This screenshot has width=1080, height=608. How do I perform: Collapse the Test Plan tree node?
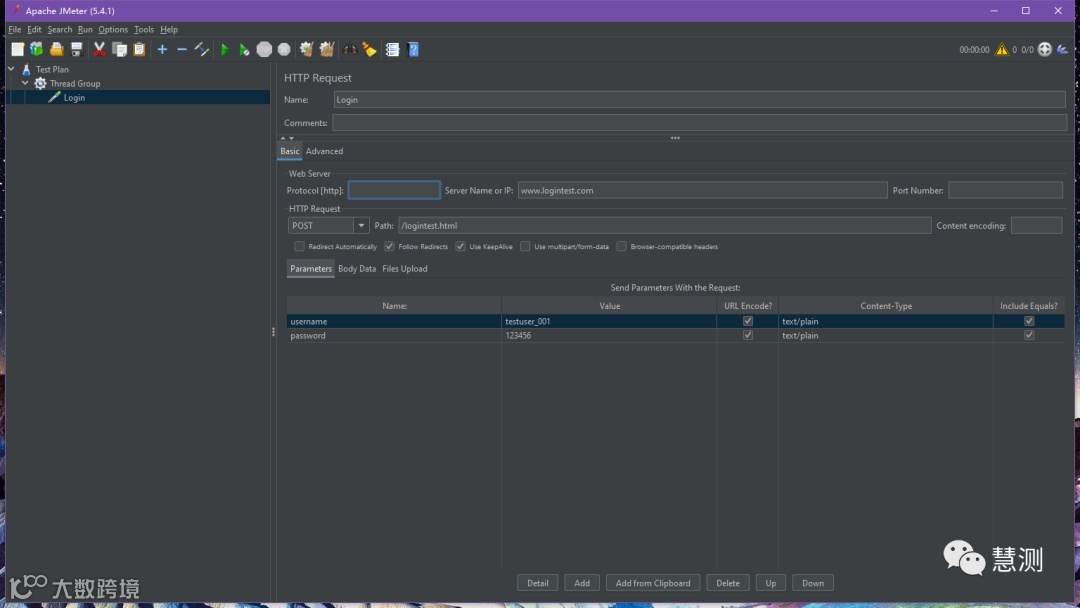[12, 69]
